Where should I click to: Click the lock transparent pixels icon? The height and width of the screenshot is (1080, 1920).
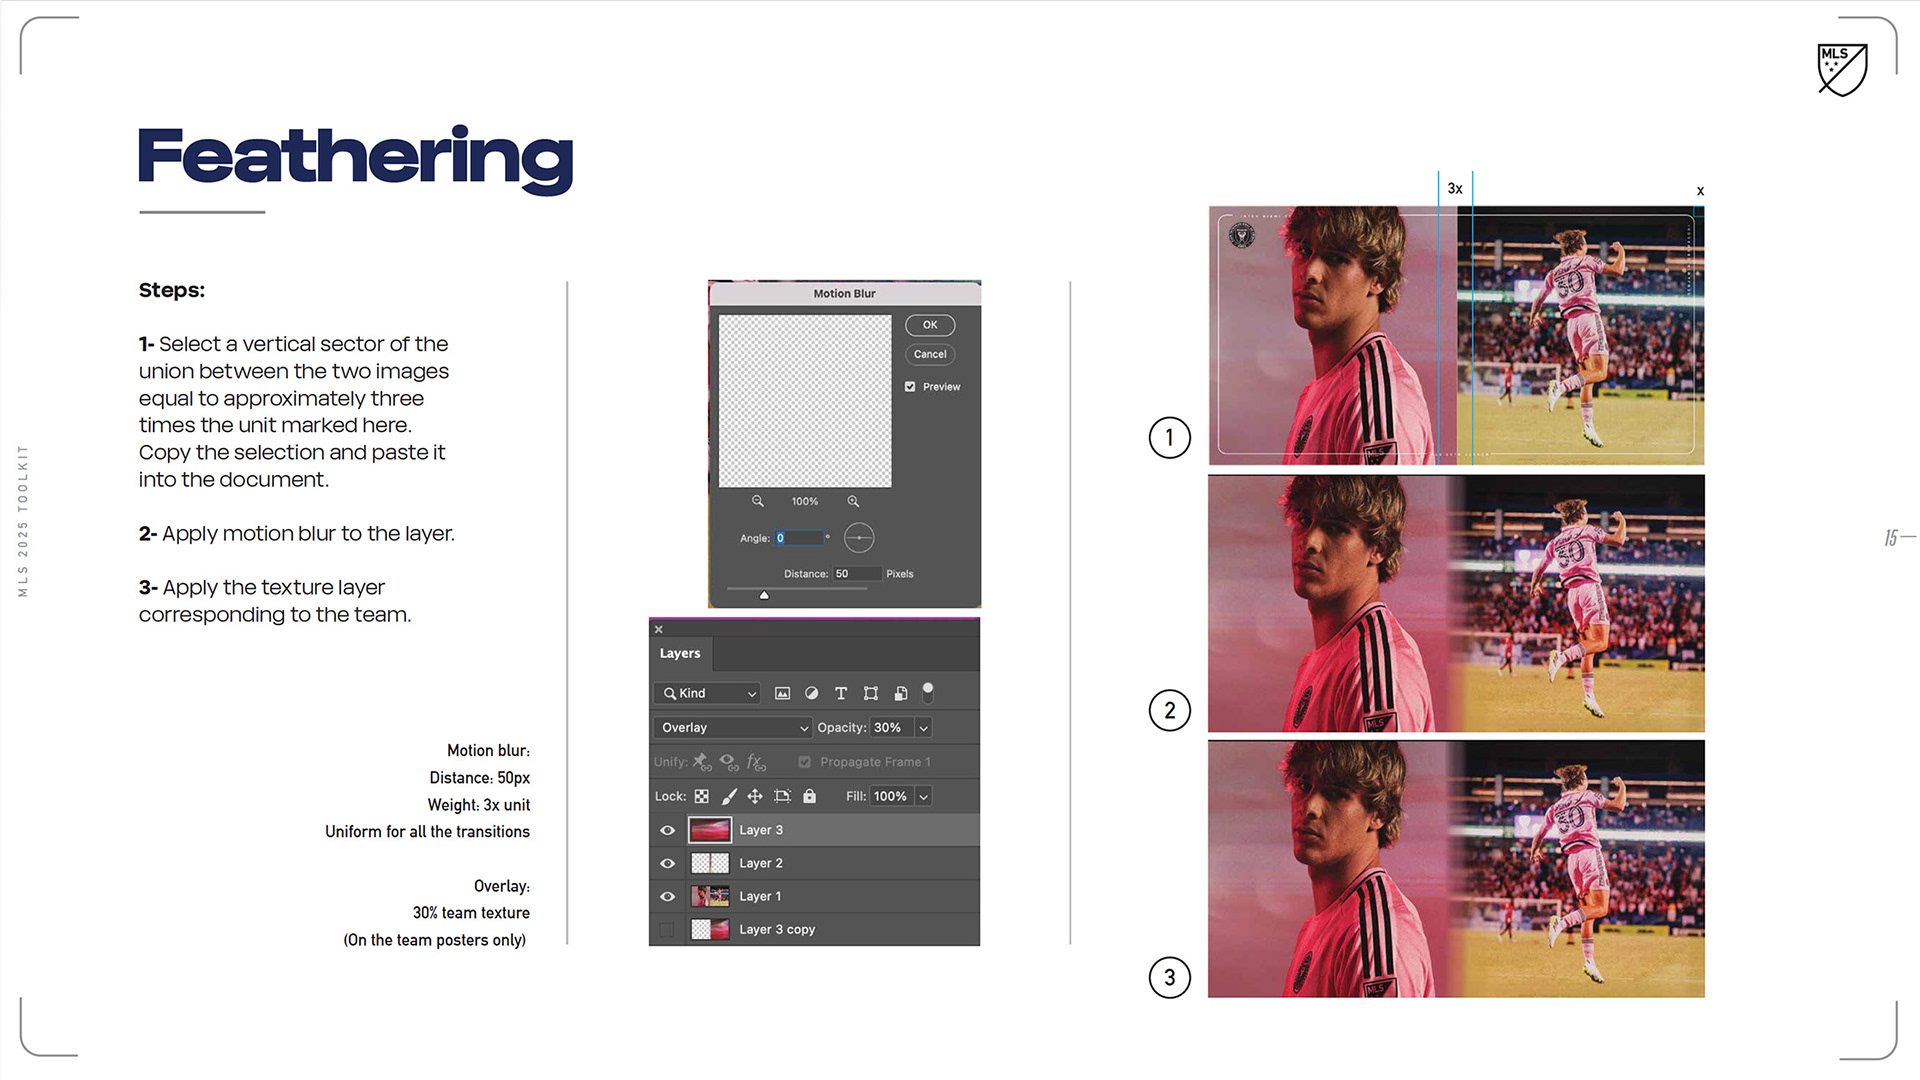coord(702,797)
